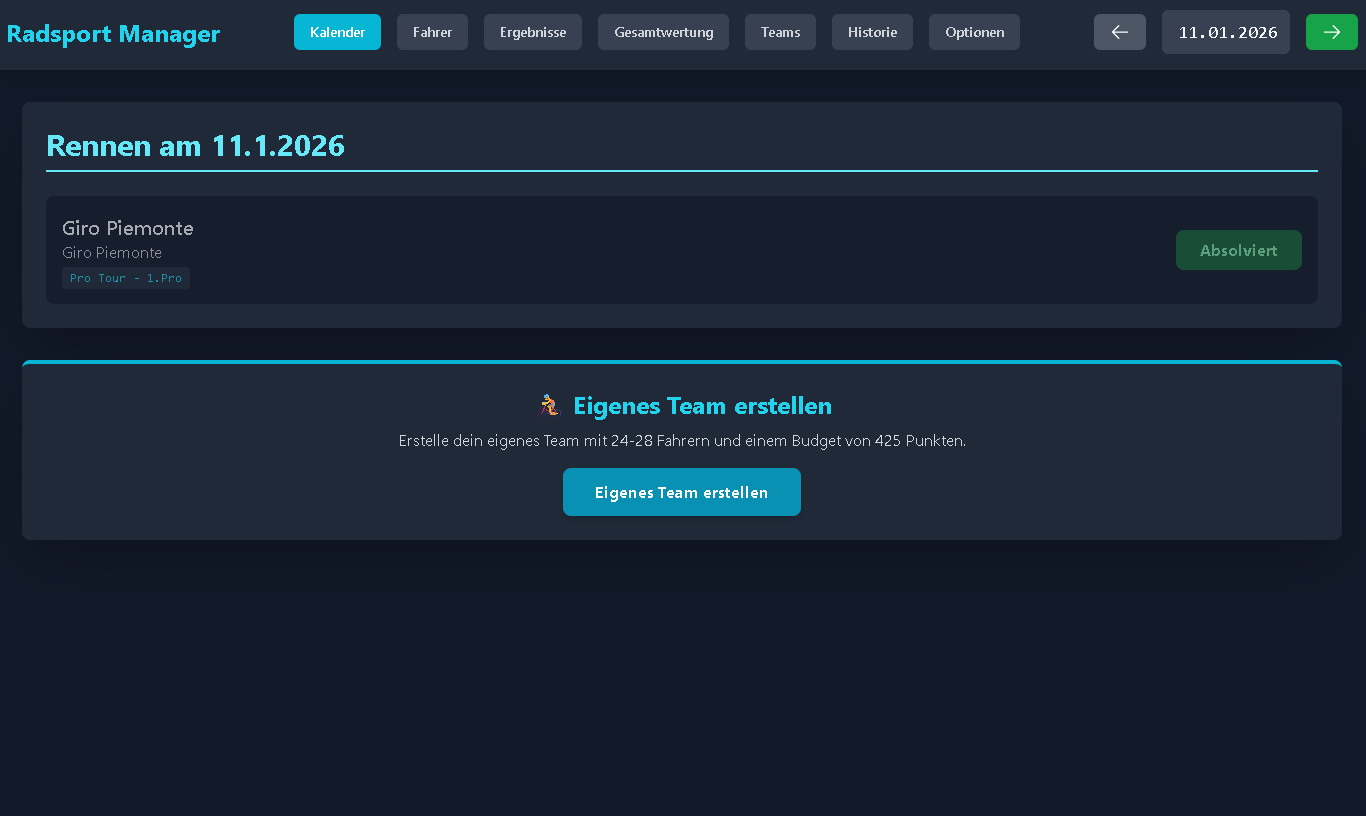1366x816 pixels.
Task: Switch to the Fahrer tab
Action: pyautogui.click(x=432, y=32)
